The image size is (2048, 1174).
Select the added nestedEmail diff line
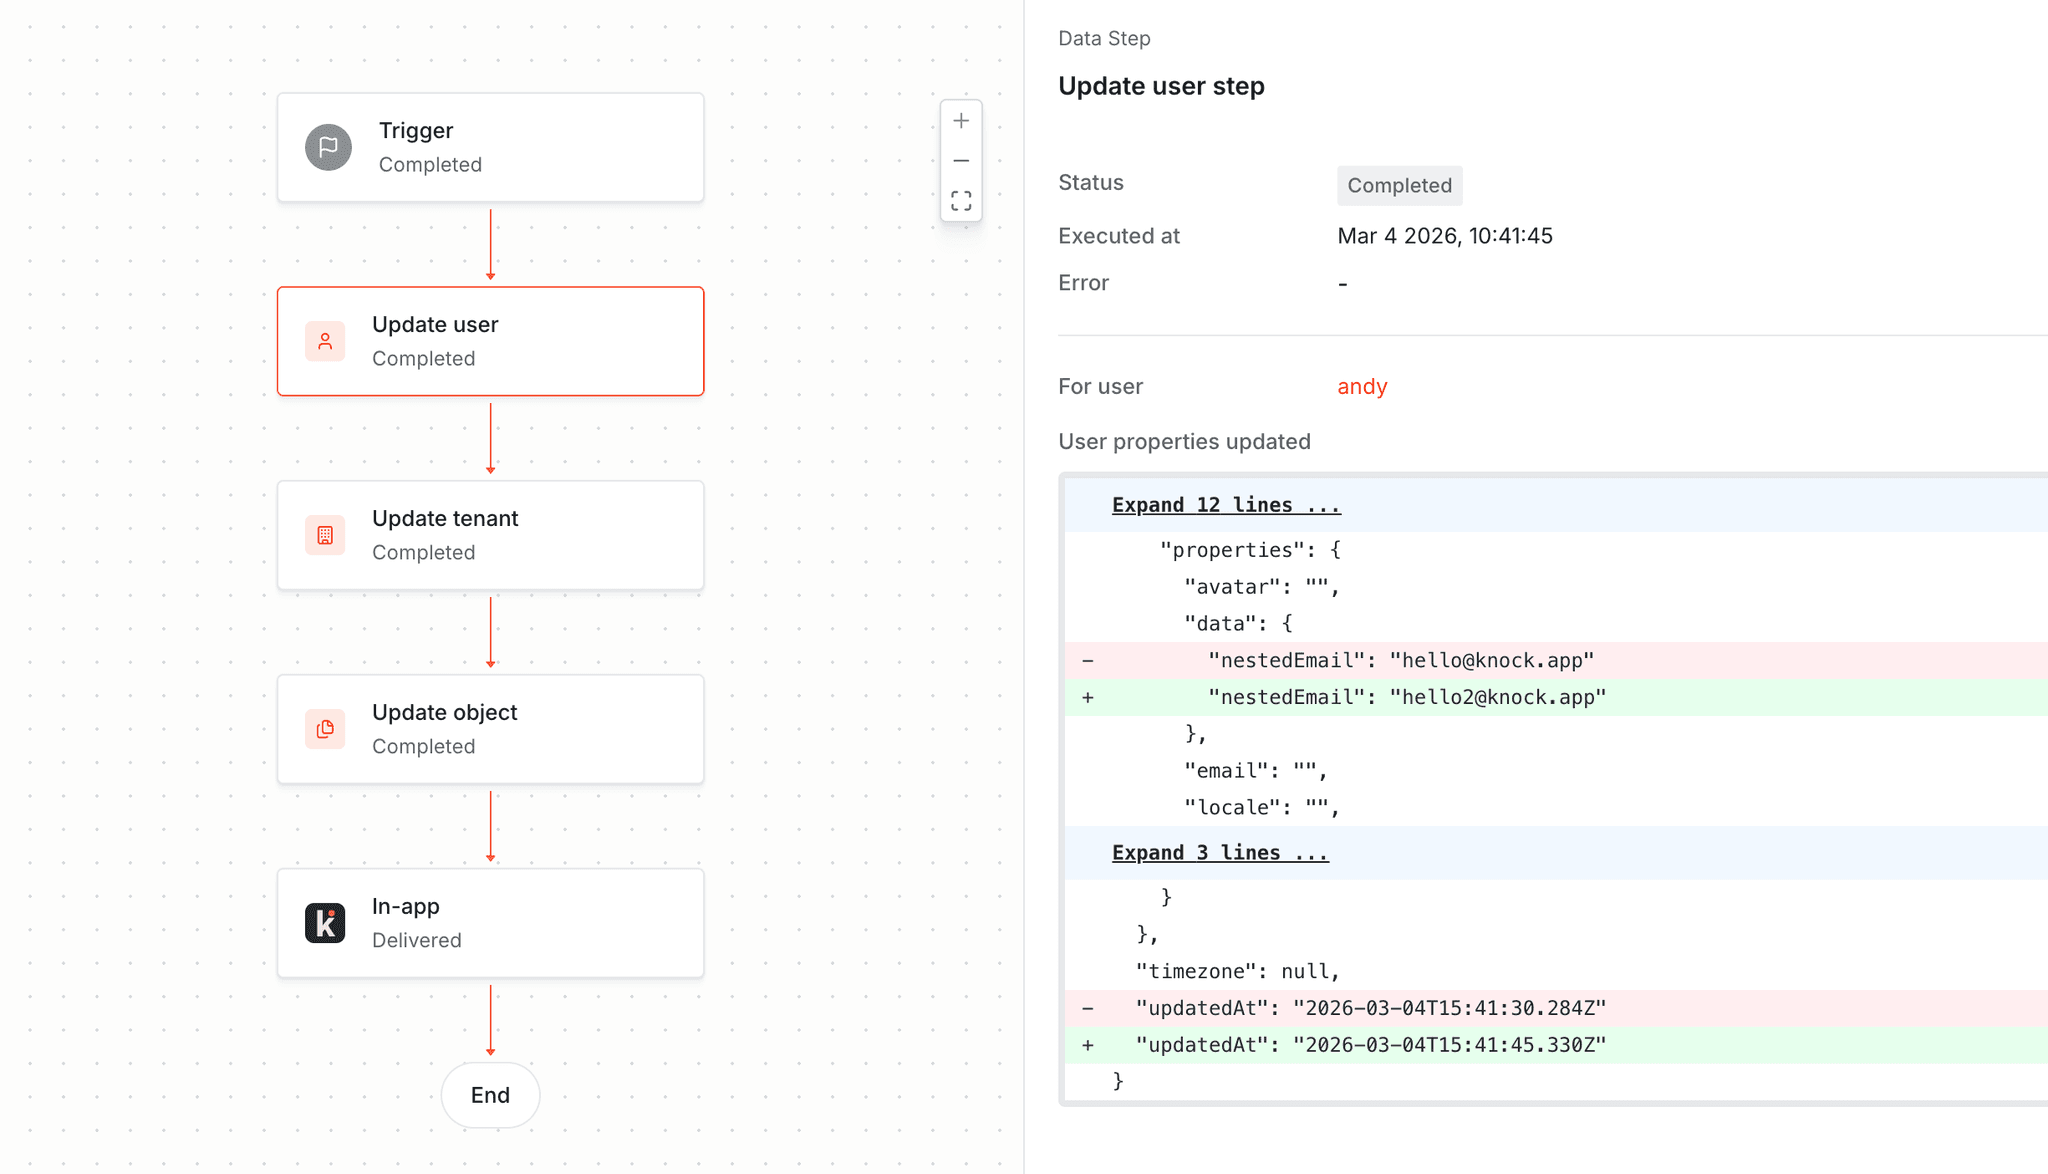pyautogui.click(x=1400, y=696)
